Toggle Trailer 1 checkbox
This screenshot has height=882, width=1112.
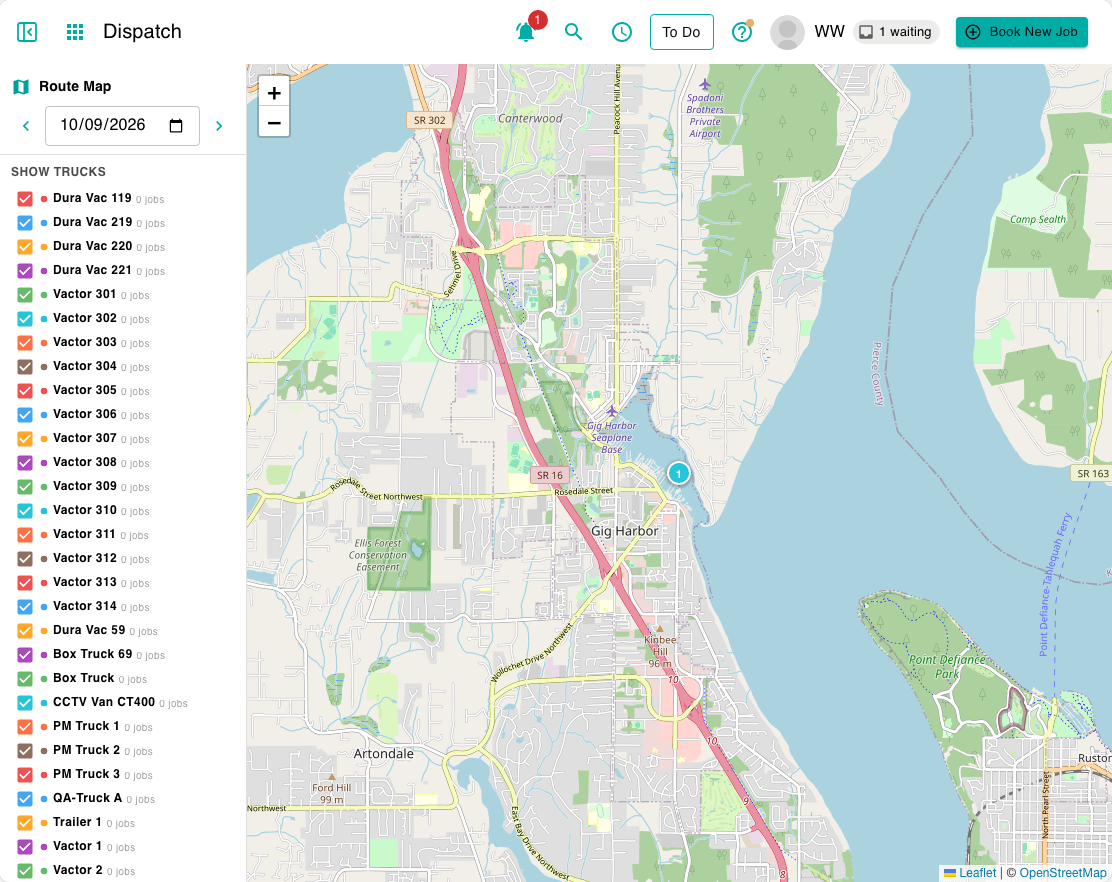pyautogui.click(x=25, y=823)
